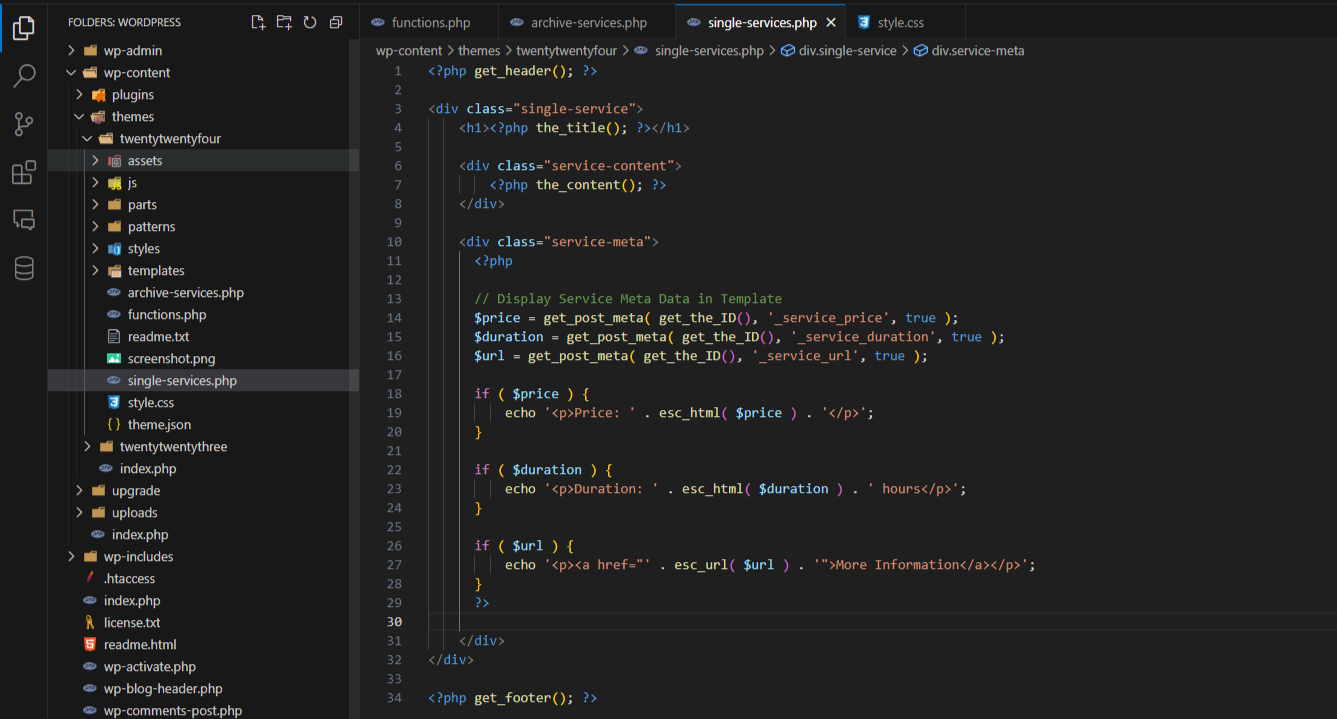This screenshot has width=1337, height=719.
Task: Open the Extensions view icon
Action: (24, 172)
